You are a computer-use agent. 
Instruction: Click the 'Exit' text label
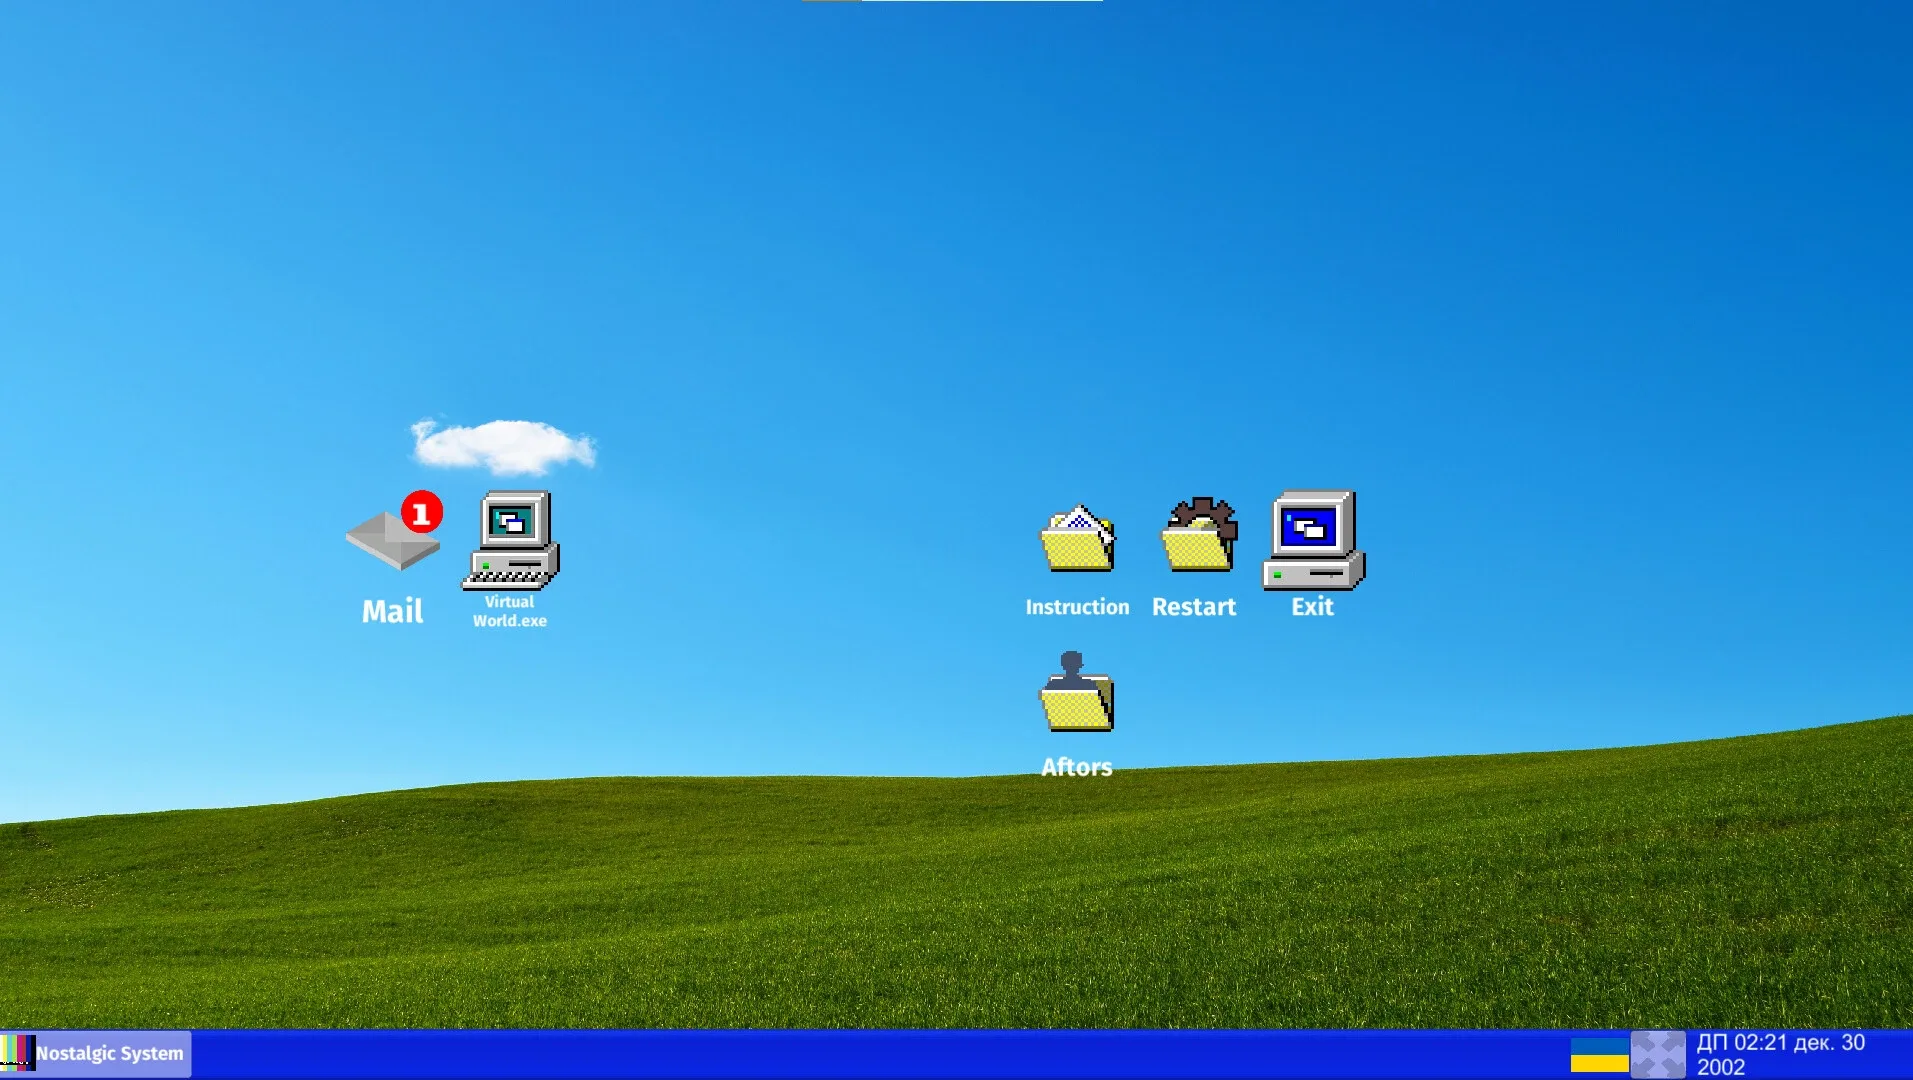click(x=1312, y=607)
